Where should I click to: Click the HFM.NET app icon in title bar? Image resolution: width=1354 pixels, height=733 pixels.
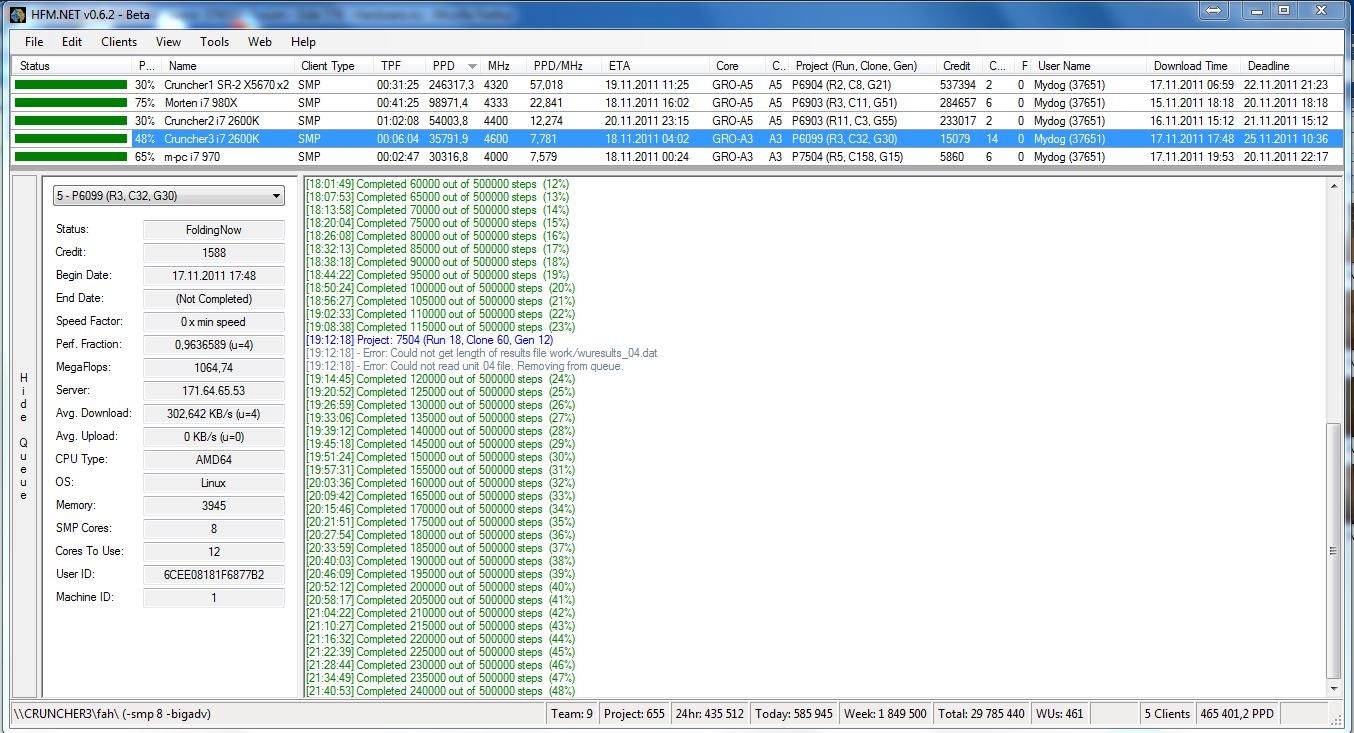tap(18, 13)
